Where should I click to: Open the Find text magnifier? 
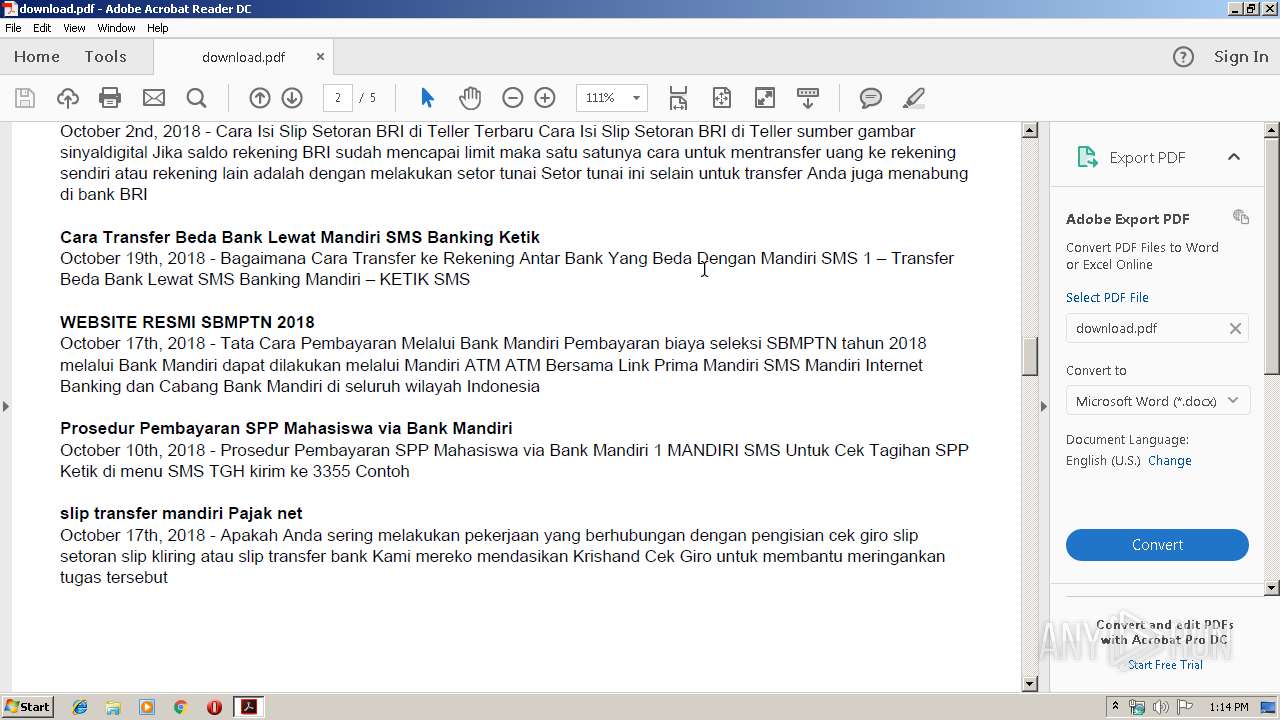point(196,97)
